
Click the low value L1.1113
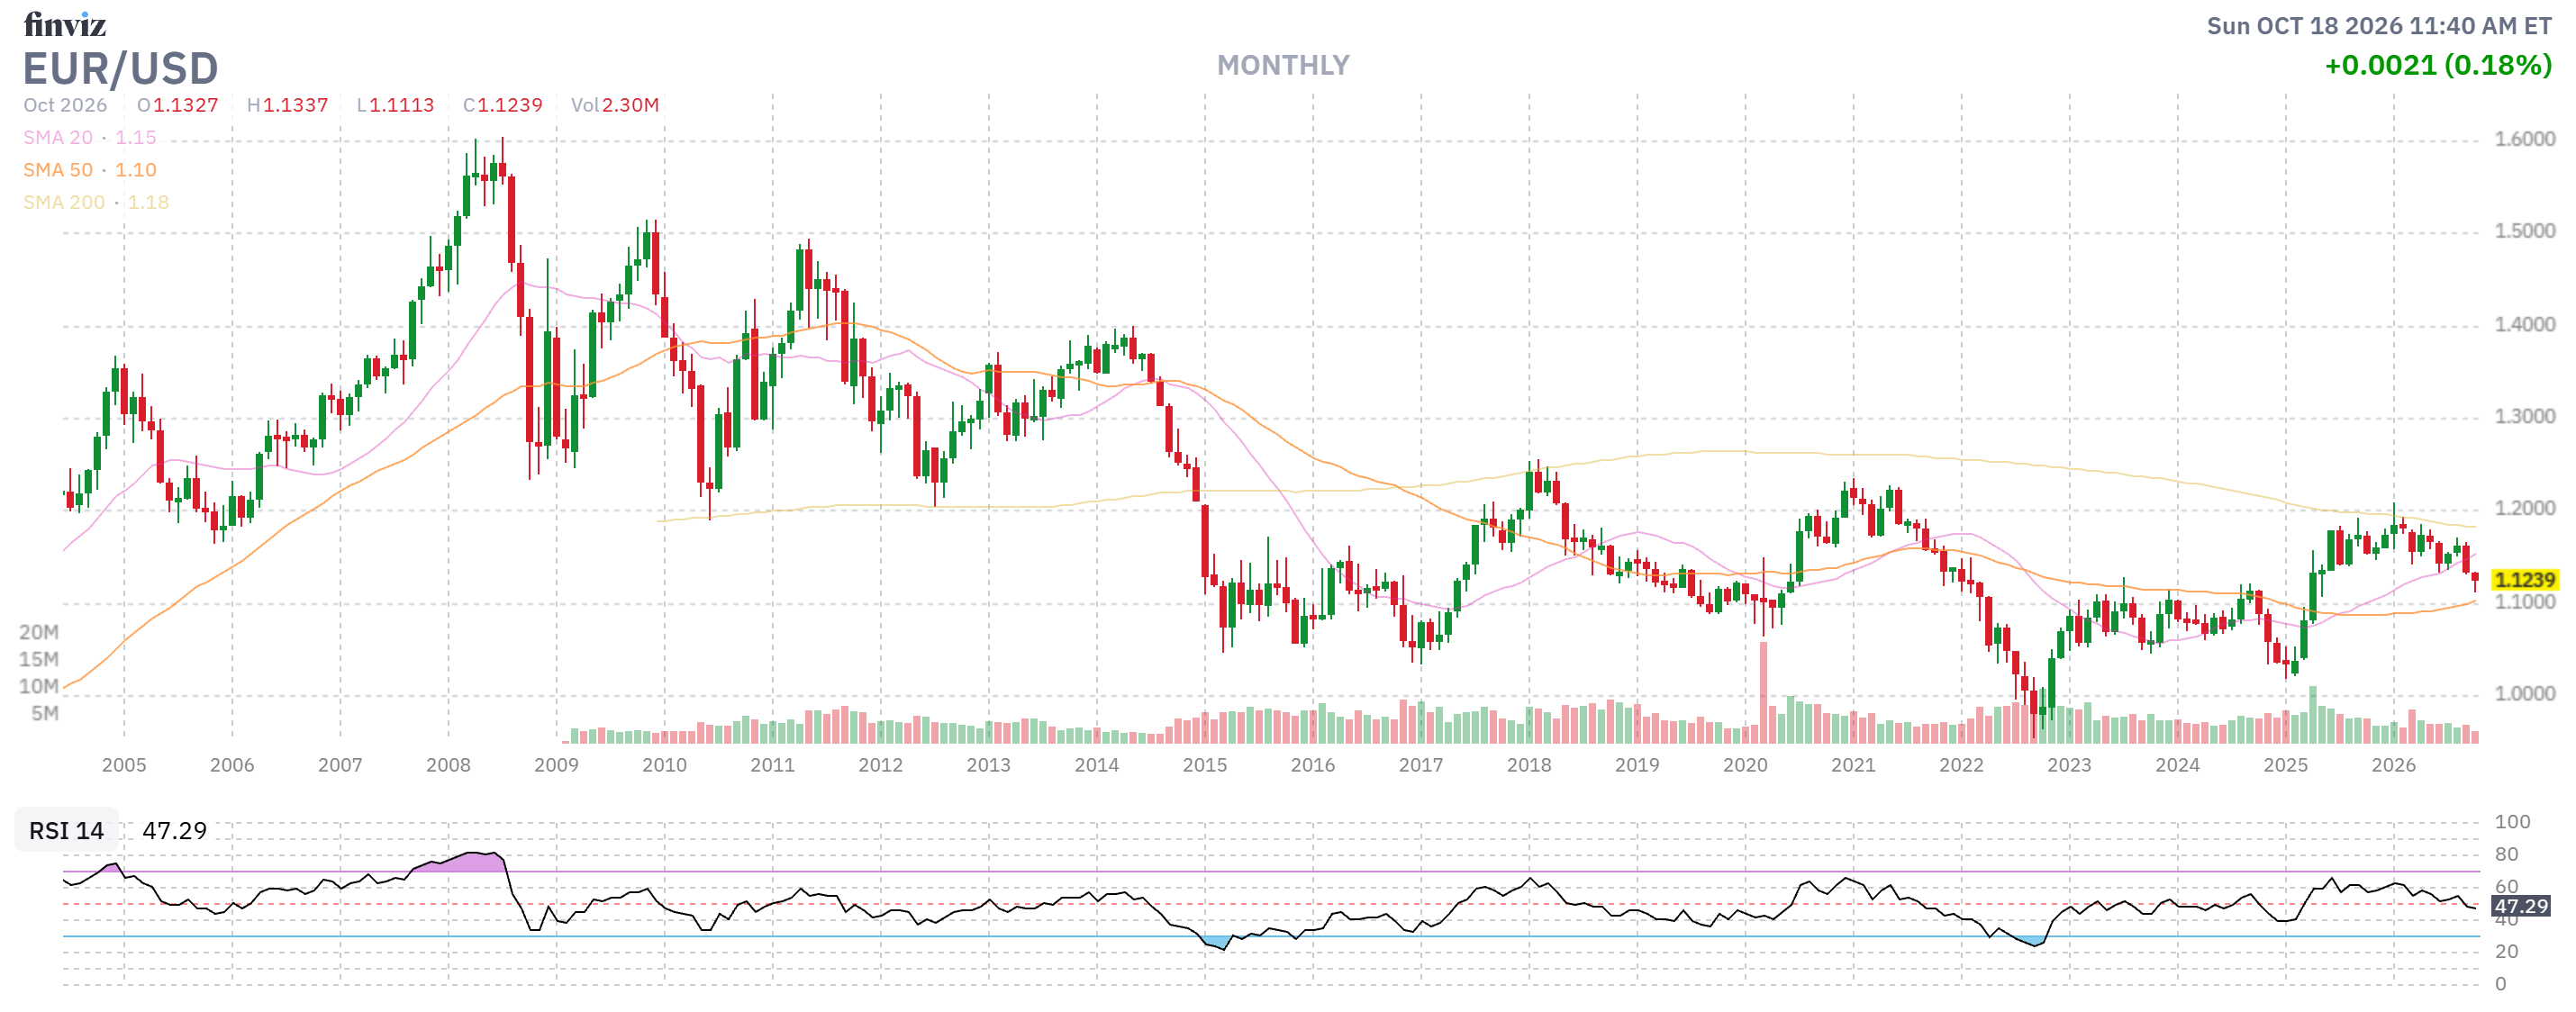[396, 105]
